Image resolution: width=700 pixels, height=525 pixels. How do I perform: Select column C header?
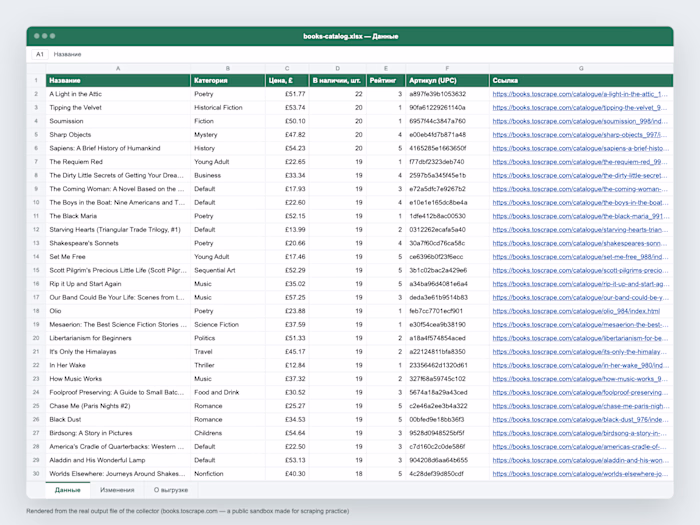pyautogui.click(x=287, y=68)
